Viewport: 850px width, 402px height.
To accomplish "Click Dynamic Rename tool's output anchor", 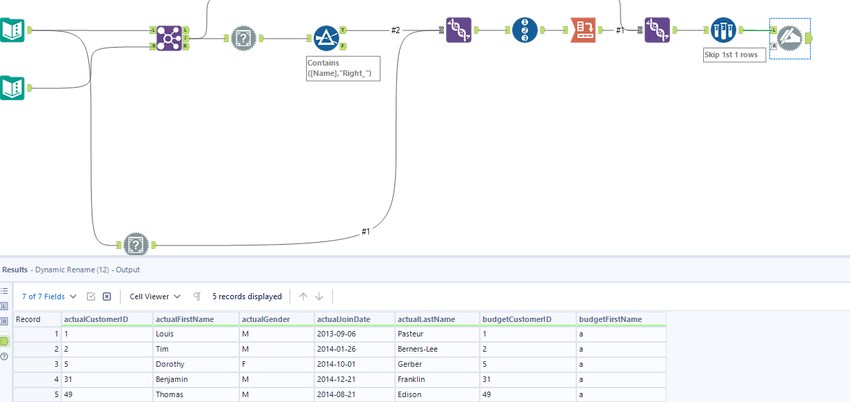I will click(x=809, y=38).
